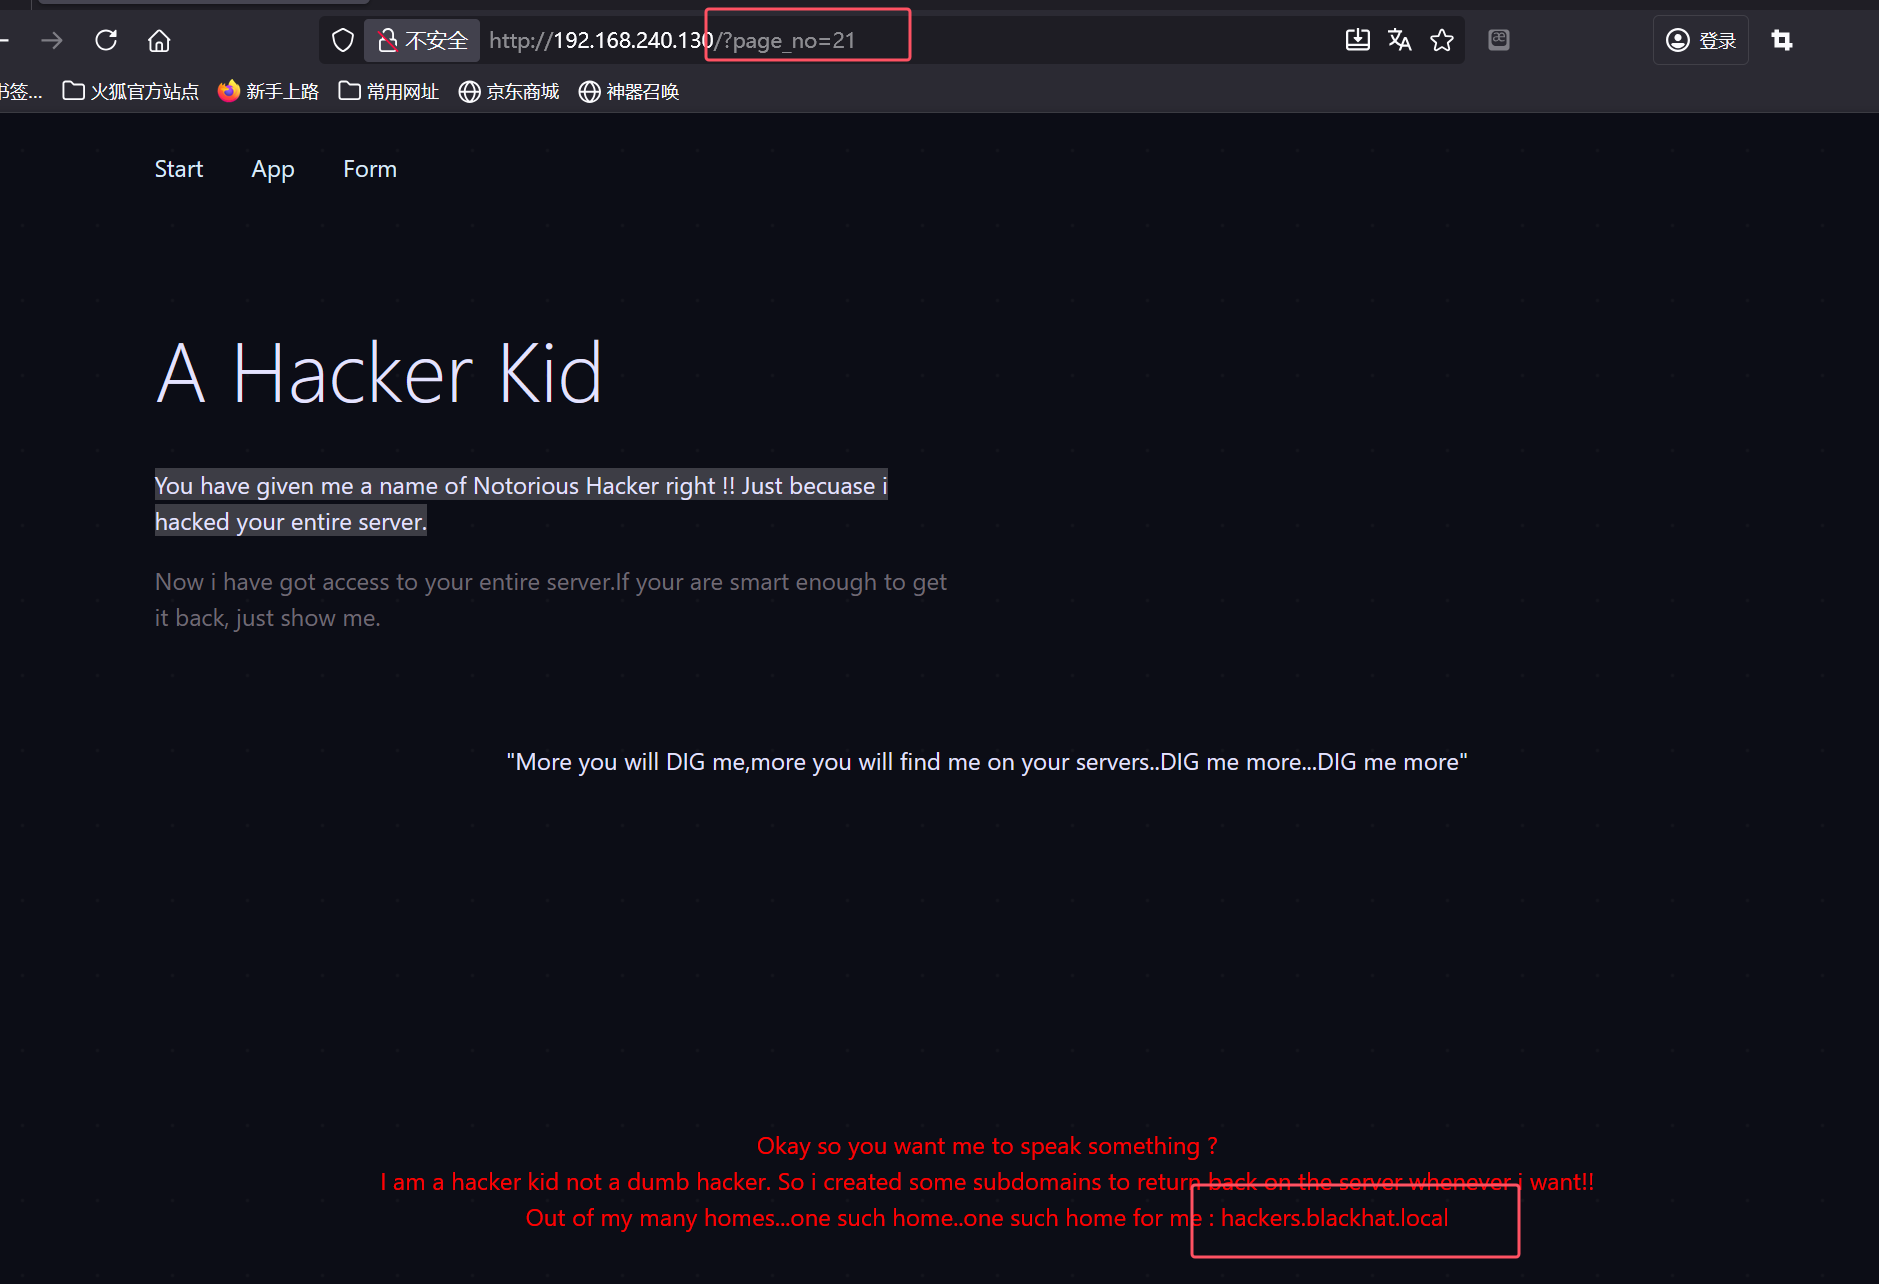Open the 神器召唤 bookmark

tap(629, 92)
